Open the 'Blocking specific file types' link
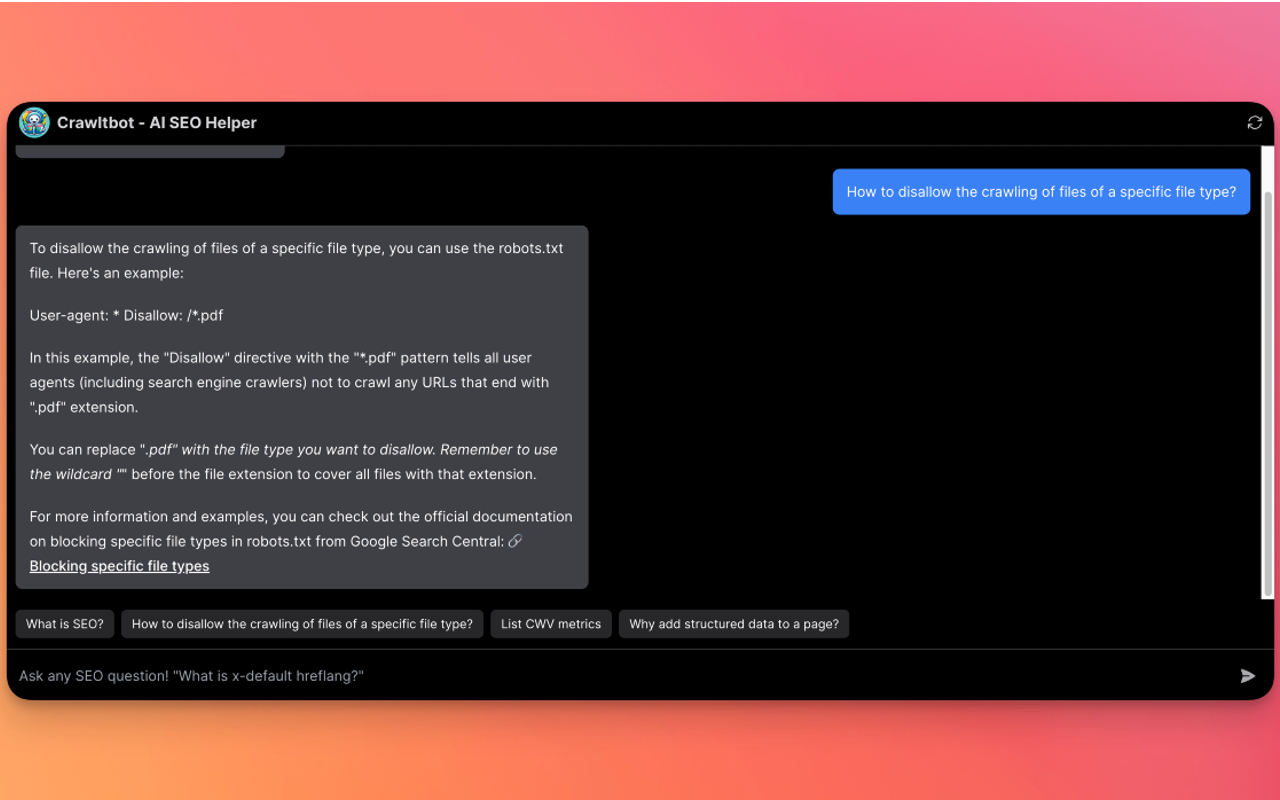The image size is (1280, 800). click(x=119, y=566)
